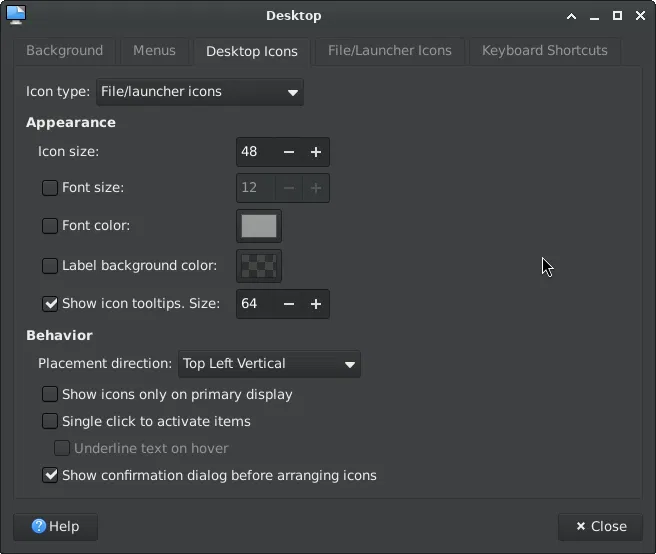Click the Icon size number field
Image resolution: width=656 pixels, height=554 pixels.
click(255, 152)
